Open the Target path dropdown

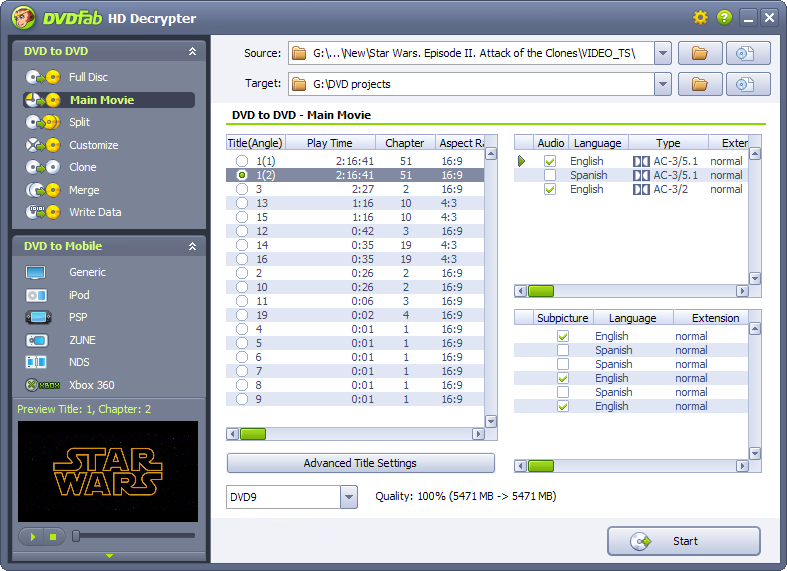(663, 84)
